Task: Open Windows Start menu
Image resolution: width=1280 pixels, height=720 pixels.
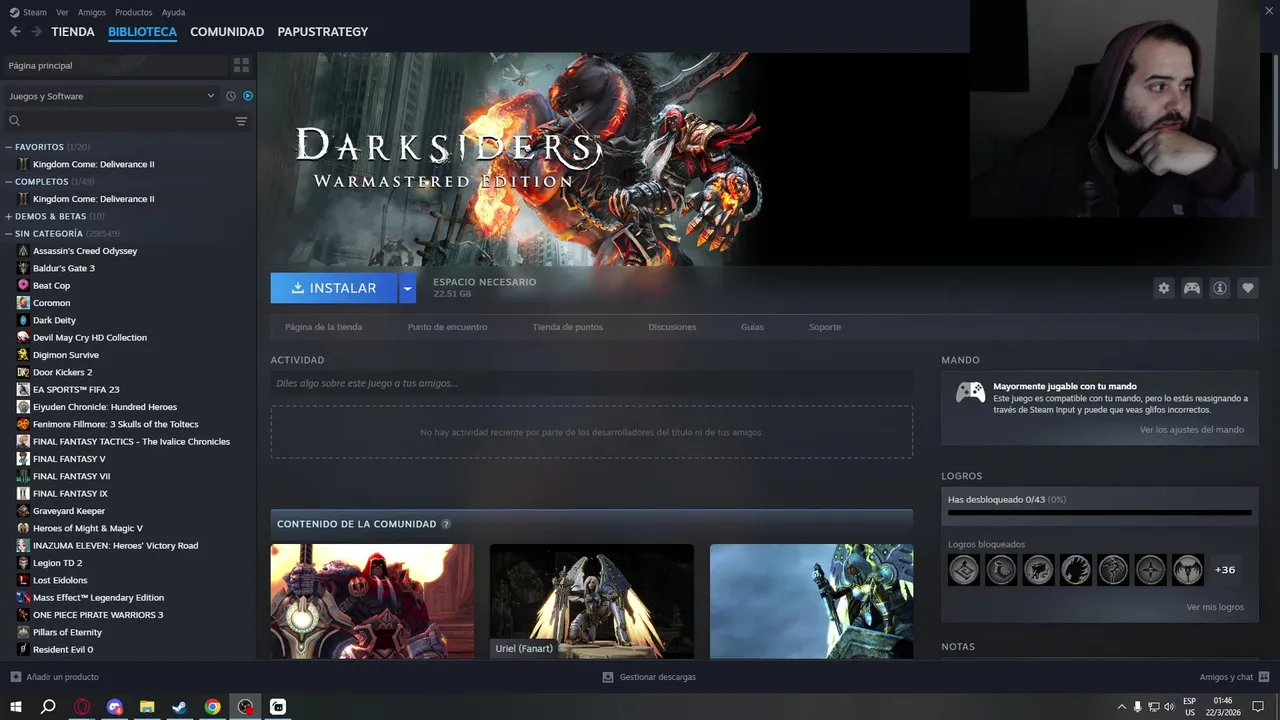Action: [16, 707]
